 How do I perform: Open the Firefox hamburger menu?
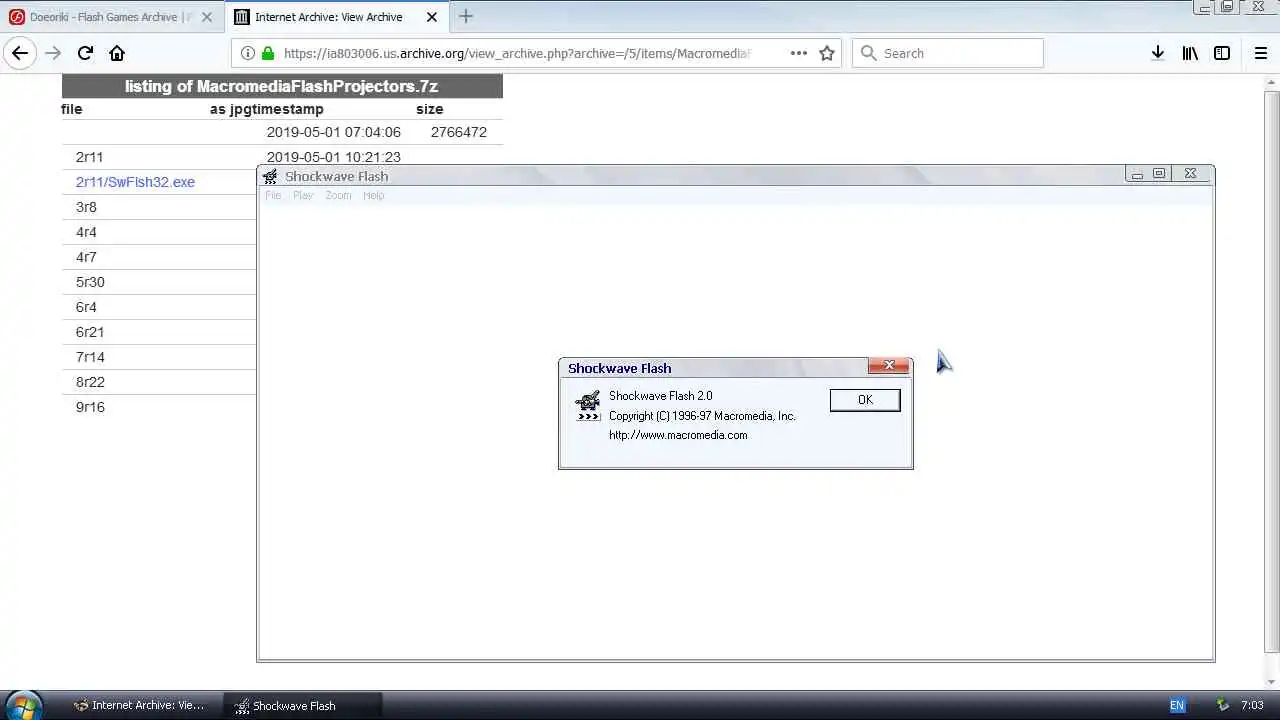click(1260, 53)
